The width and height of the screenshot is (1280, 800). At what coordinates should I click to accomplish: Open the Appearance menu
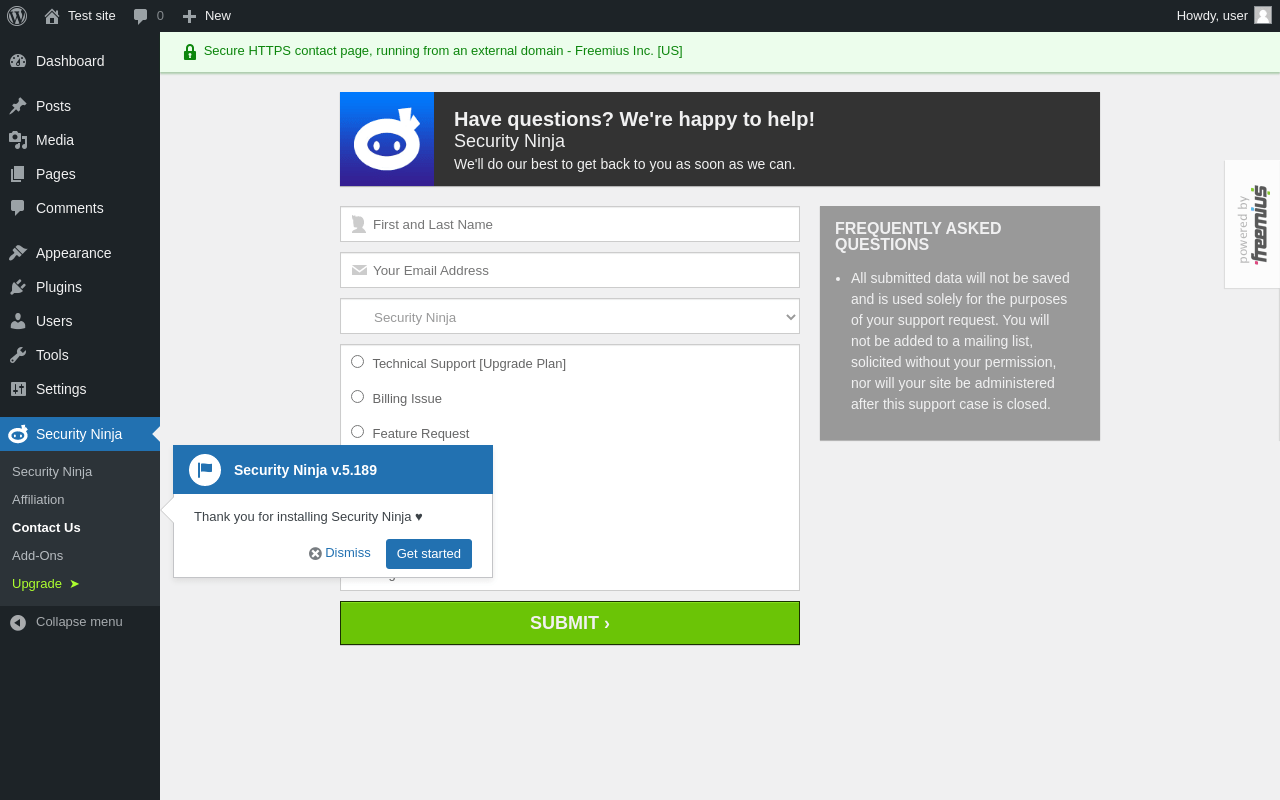point(80,253)
